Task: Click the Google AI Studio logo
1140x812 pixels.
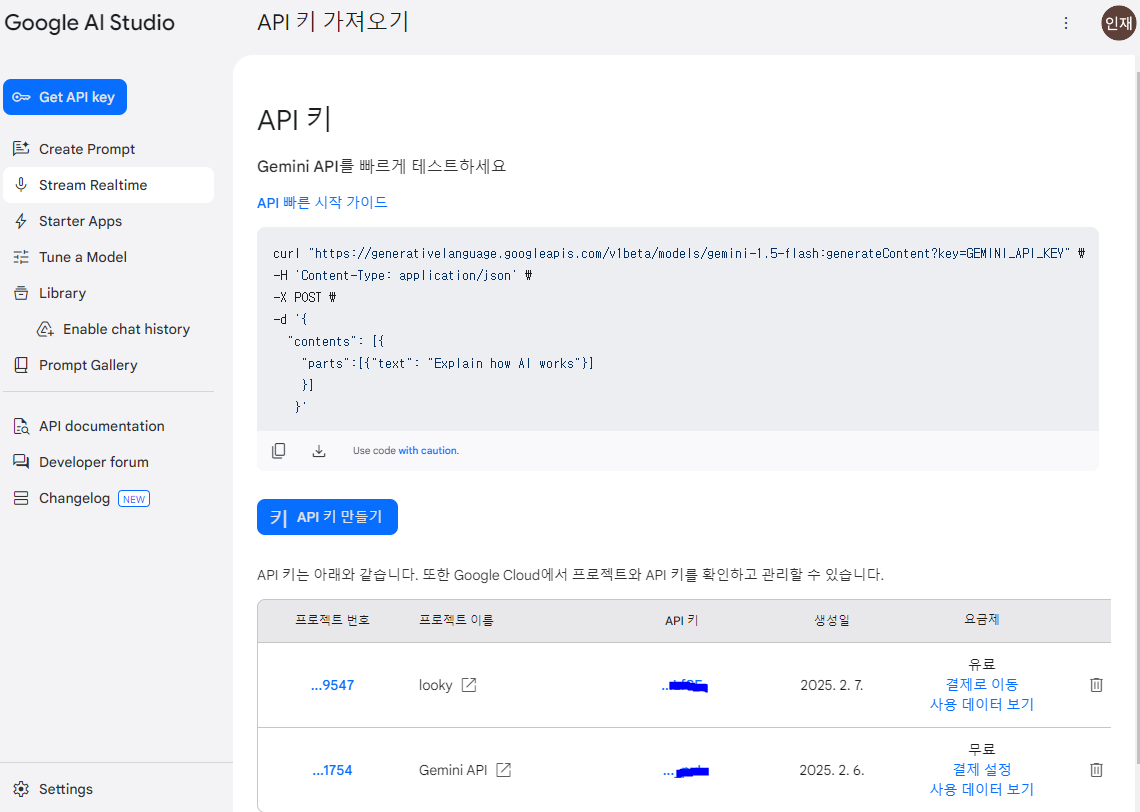Action: tap(89, 23)
